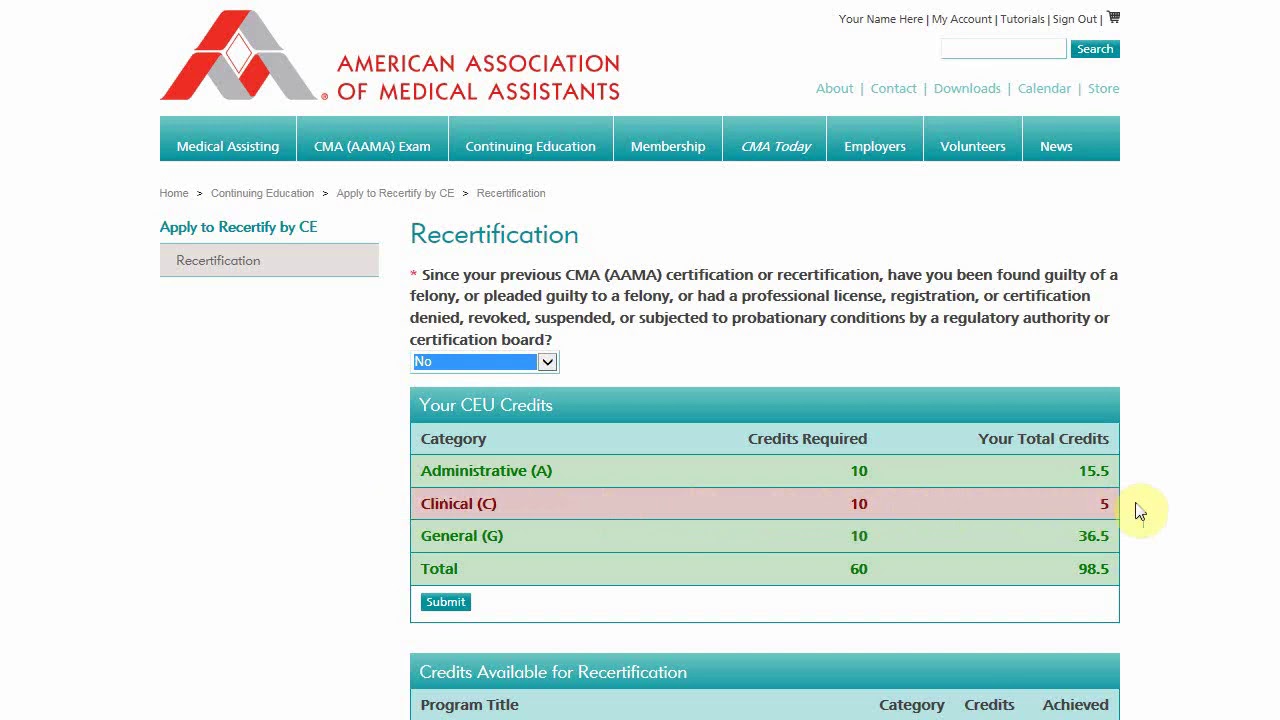Viewport: 1280px width, 720px height.
Task: Open Continuing Education menu
Action: click(530, 139)
